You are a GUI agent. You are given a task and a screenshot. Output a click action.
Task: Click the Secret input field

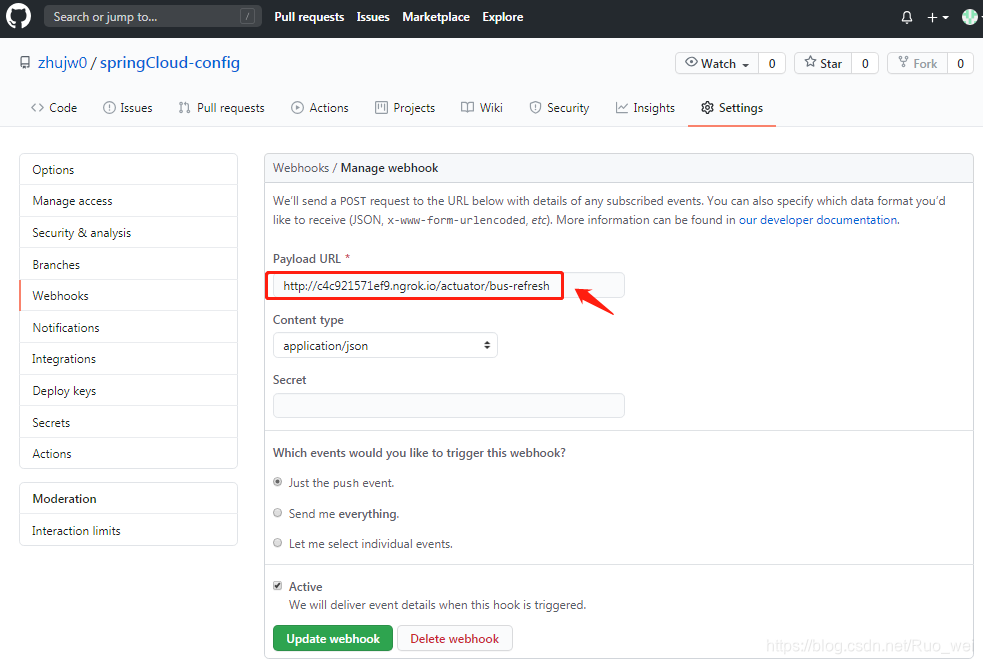point(449,406)
